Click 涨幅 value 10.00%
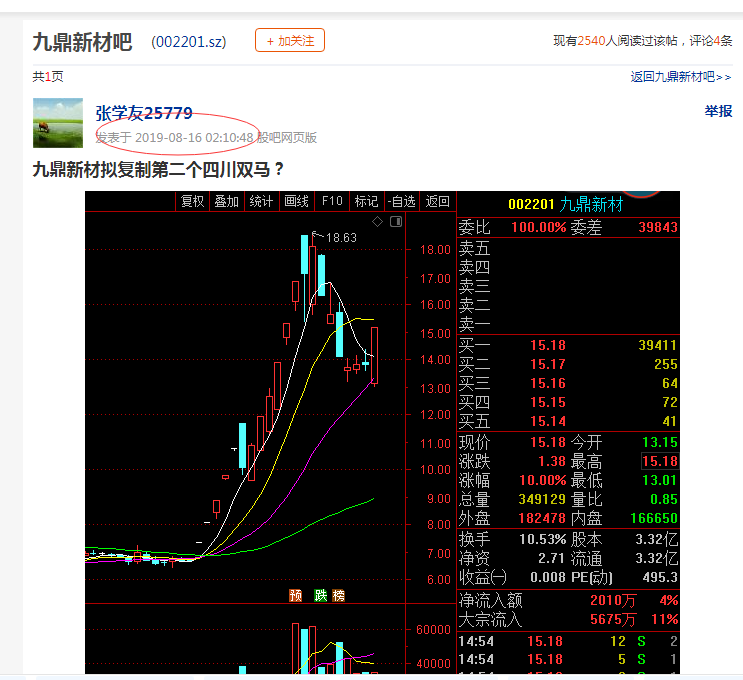743x680 pixels. coord(543,480)
